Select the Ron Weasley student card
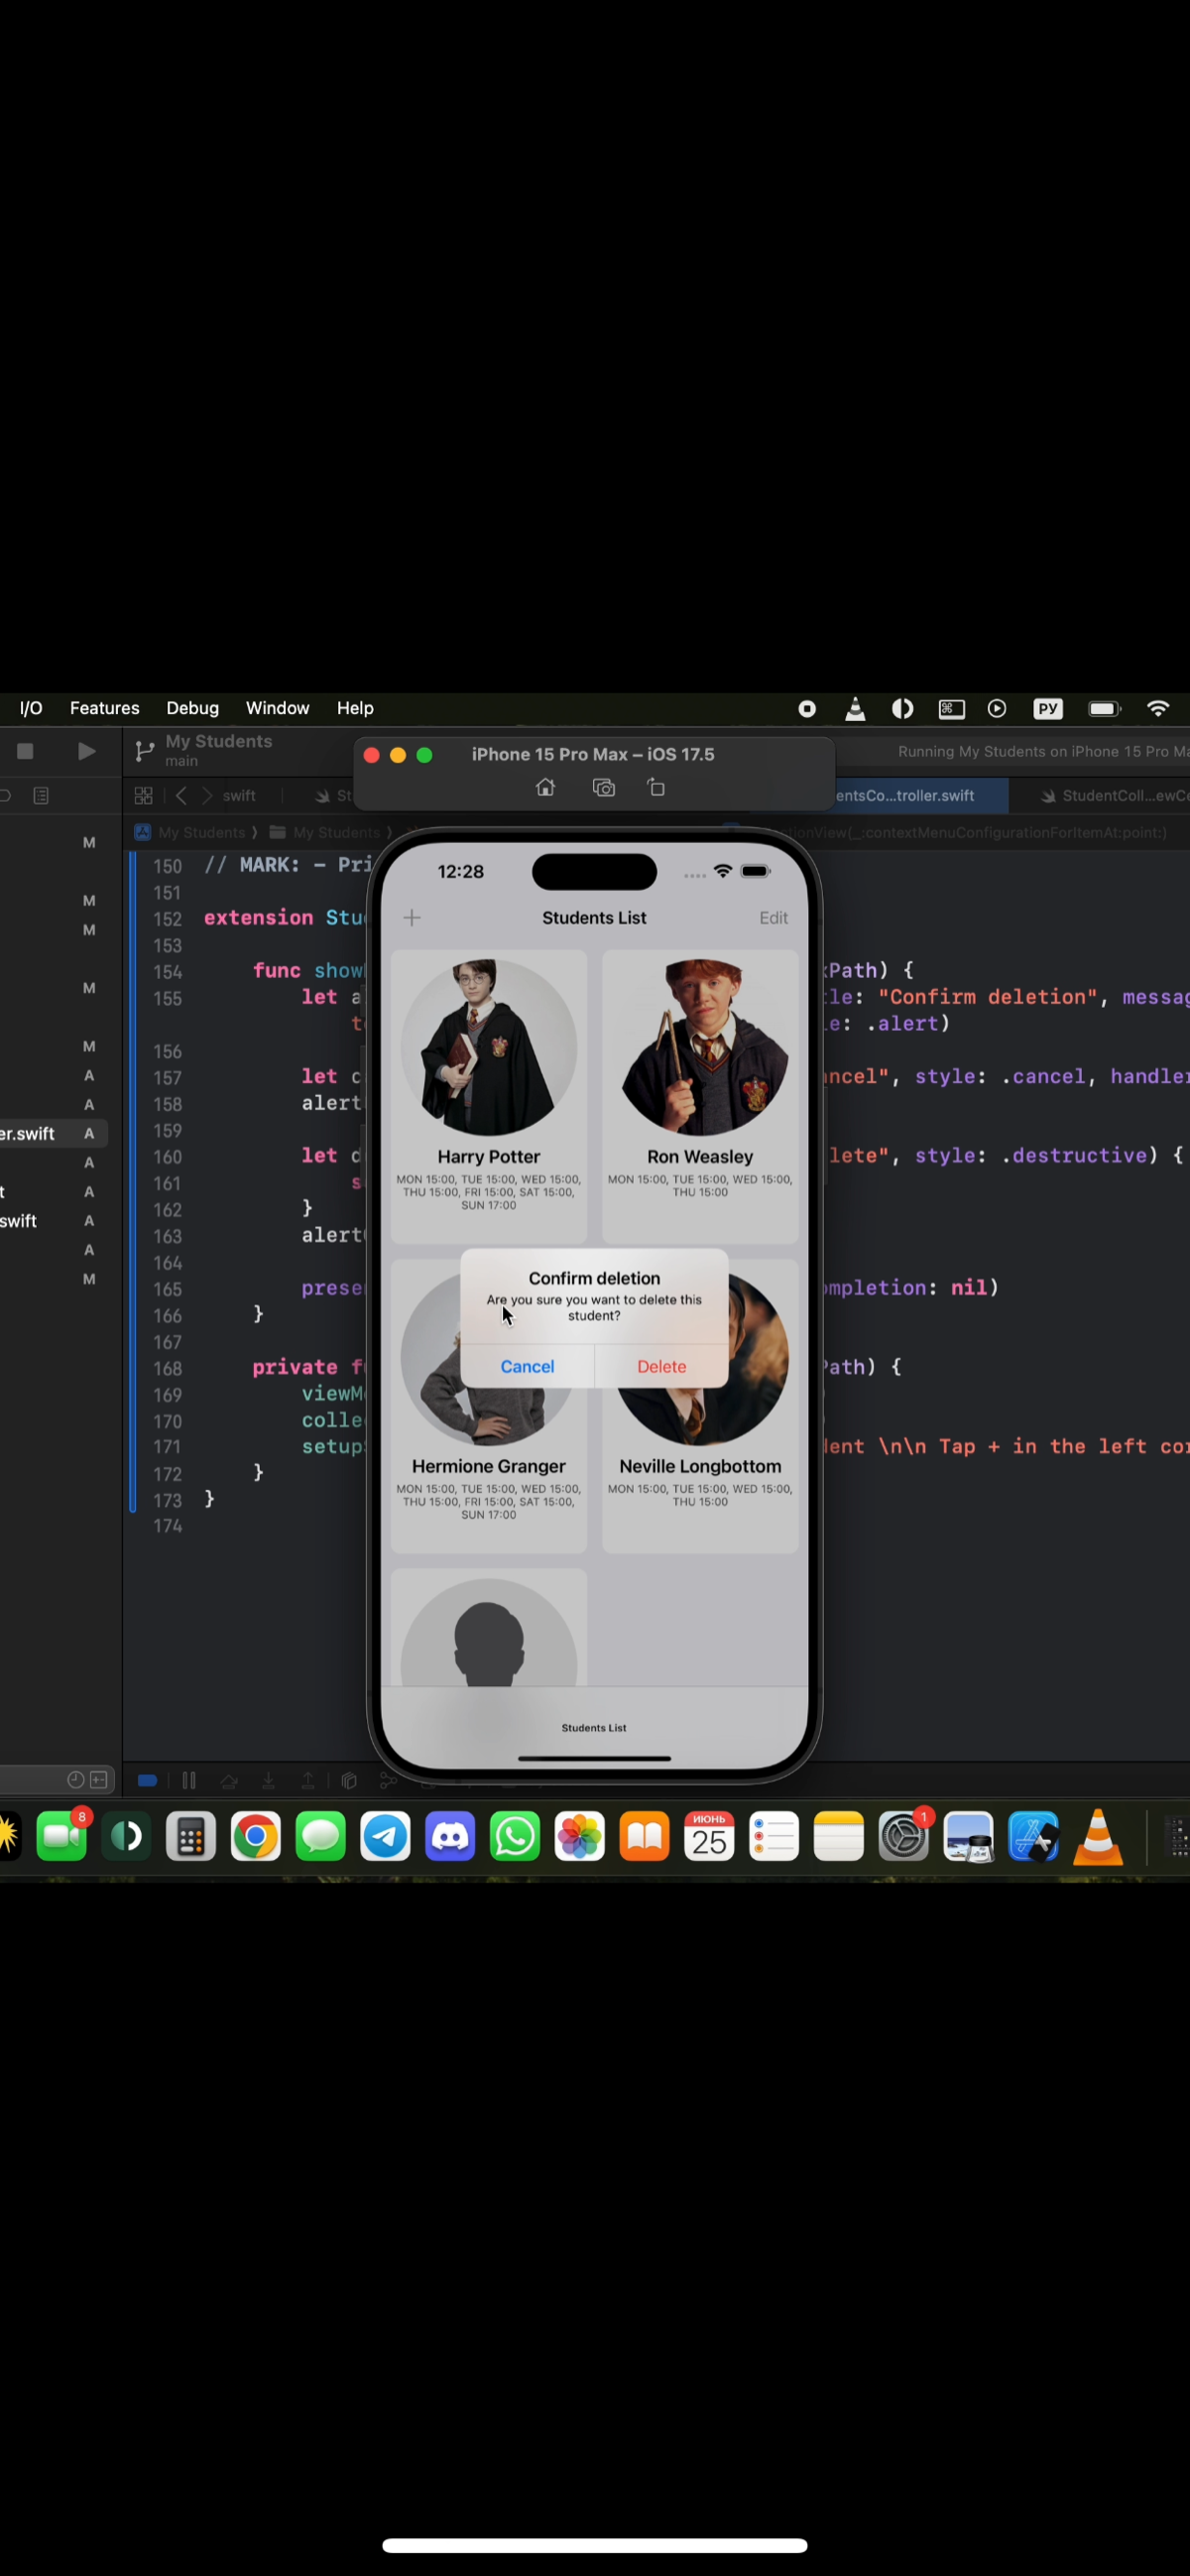The height and width of the screenshot is (2576, 1190). click(700, 1096)
